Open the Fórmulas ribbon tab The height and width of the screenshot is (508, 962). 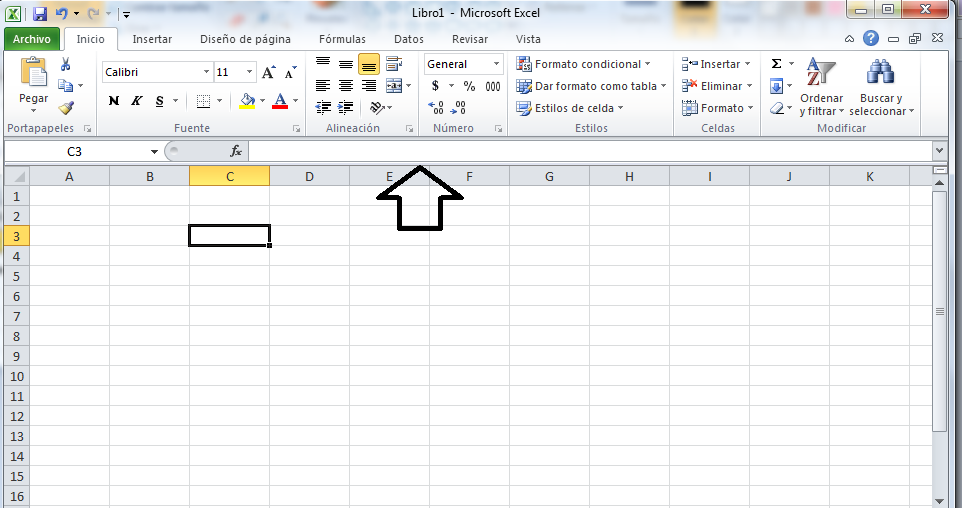[x=342, y=39]
